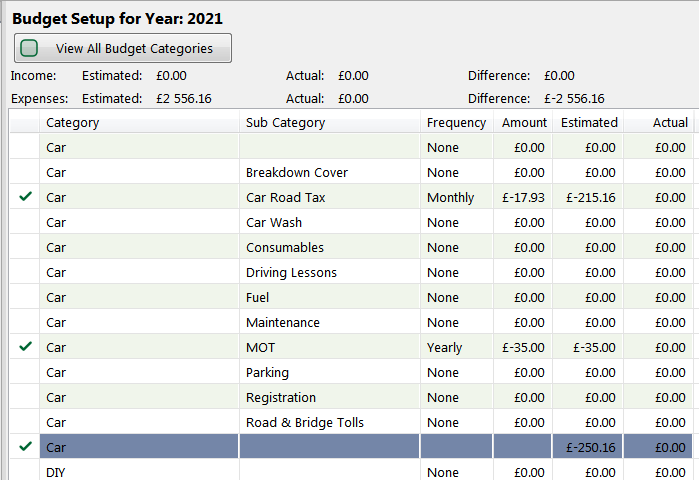Select the Amount cell showing £-17.93

coord(524,198)
